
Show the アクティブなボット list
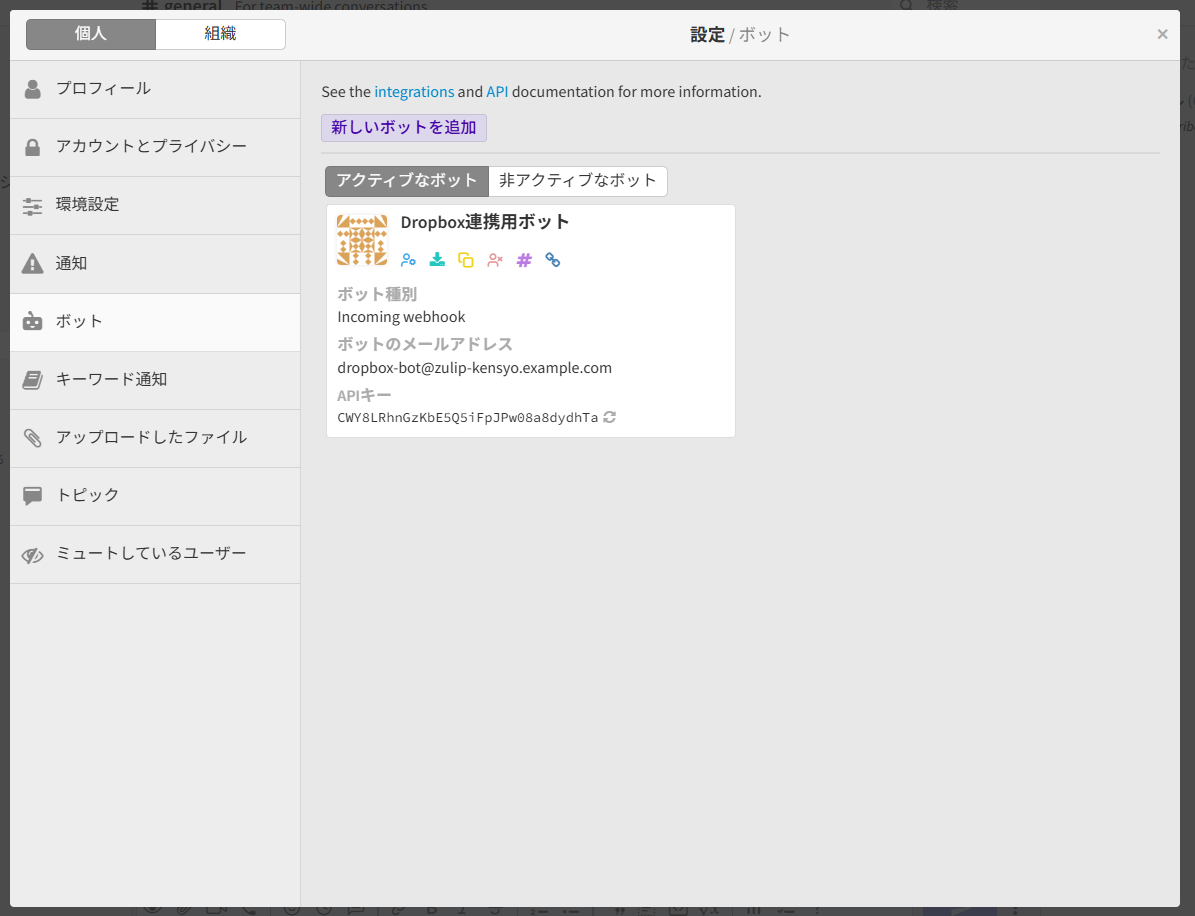(x=407, y=181)
